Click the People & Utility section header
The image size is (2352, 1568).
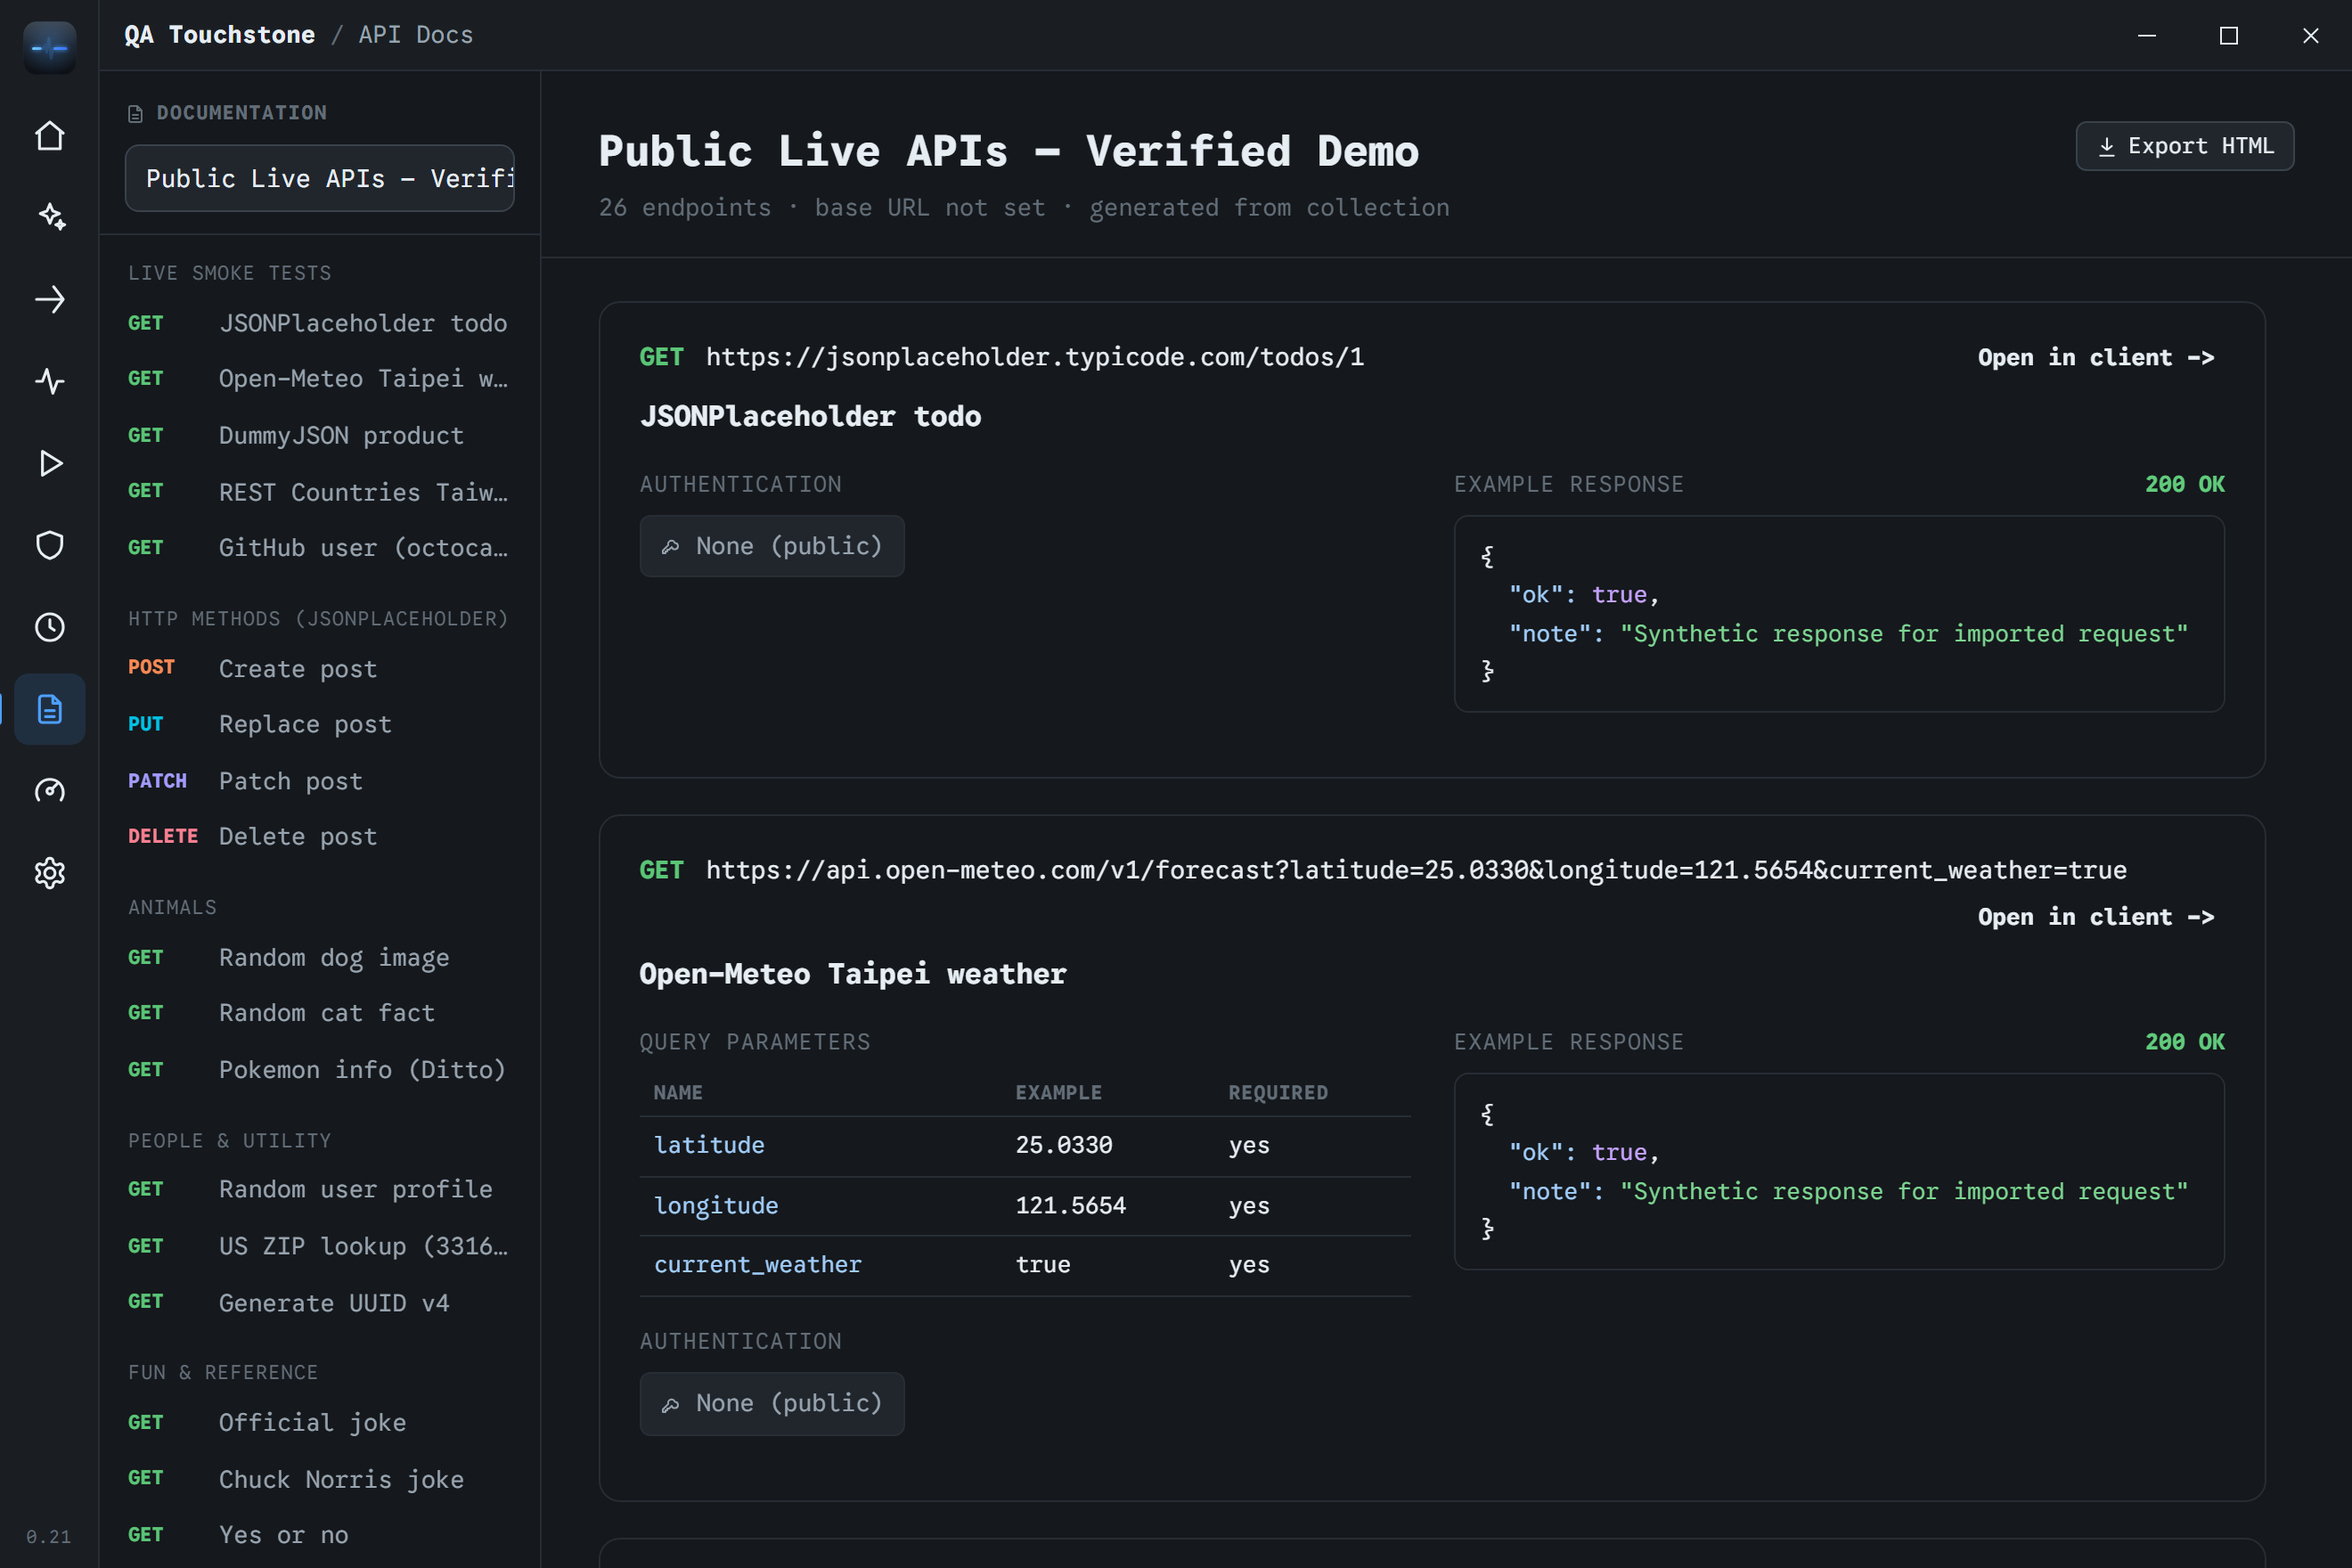coord(229,1140)
